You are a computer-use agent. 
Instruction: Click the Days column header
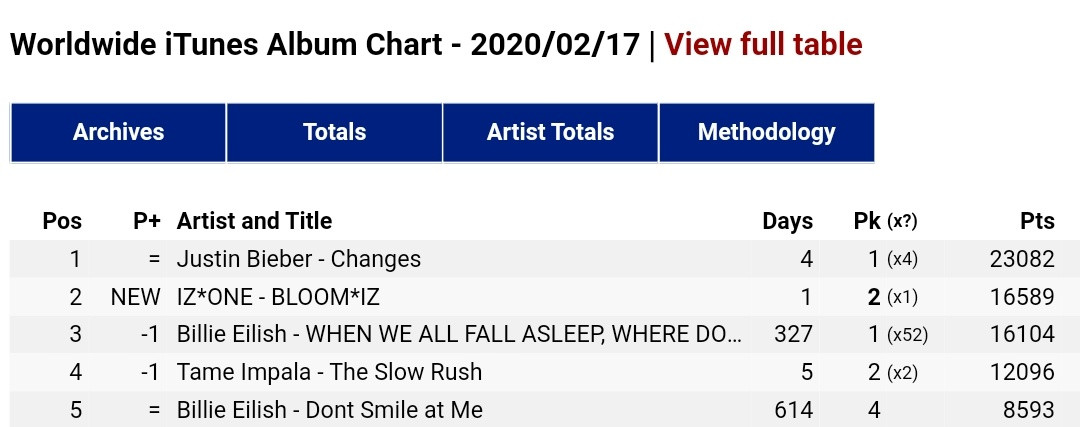tap(787, 221)
